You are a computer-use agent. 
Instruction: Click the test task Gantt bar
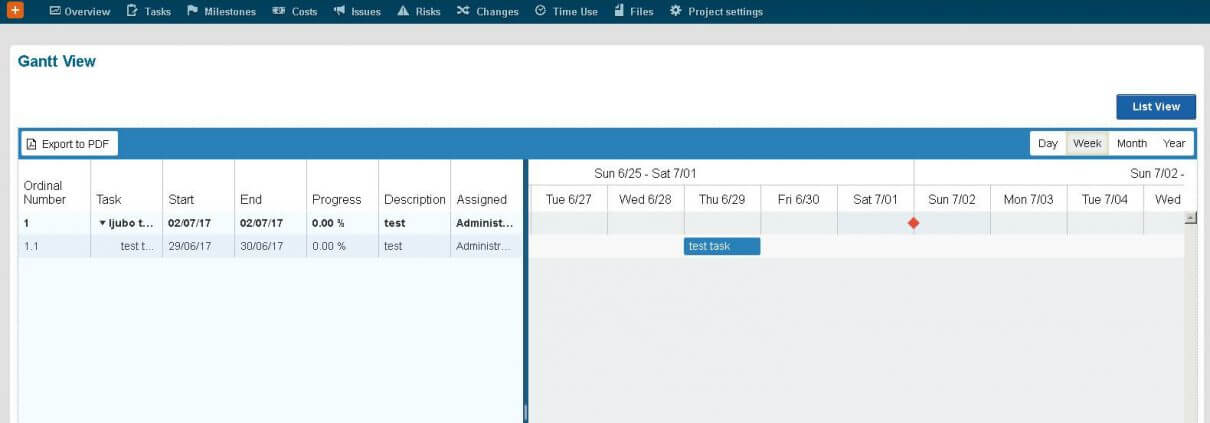[722, 246]
